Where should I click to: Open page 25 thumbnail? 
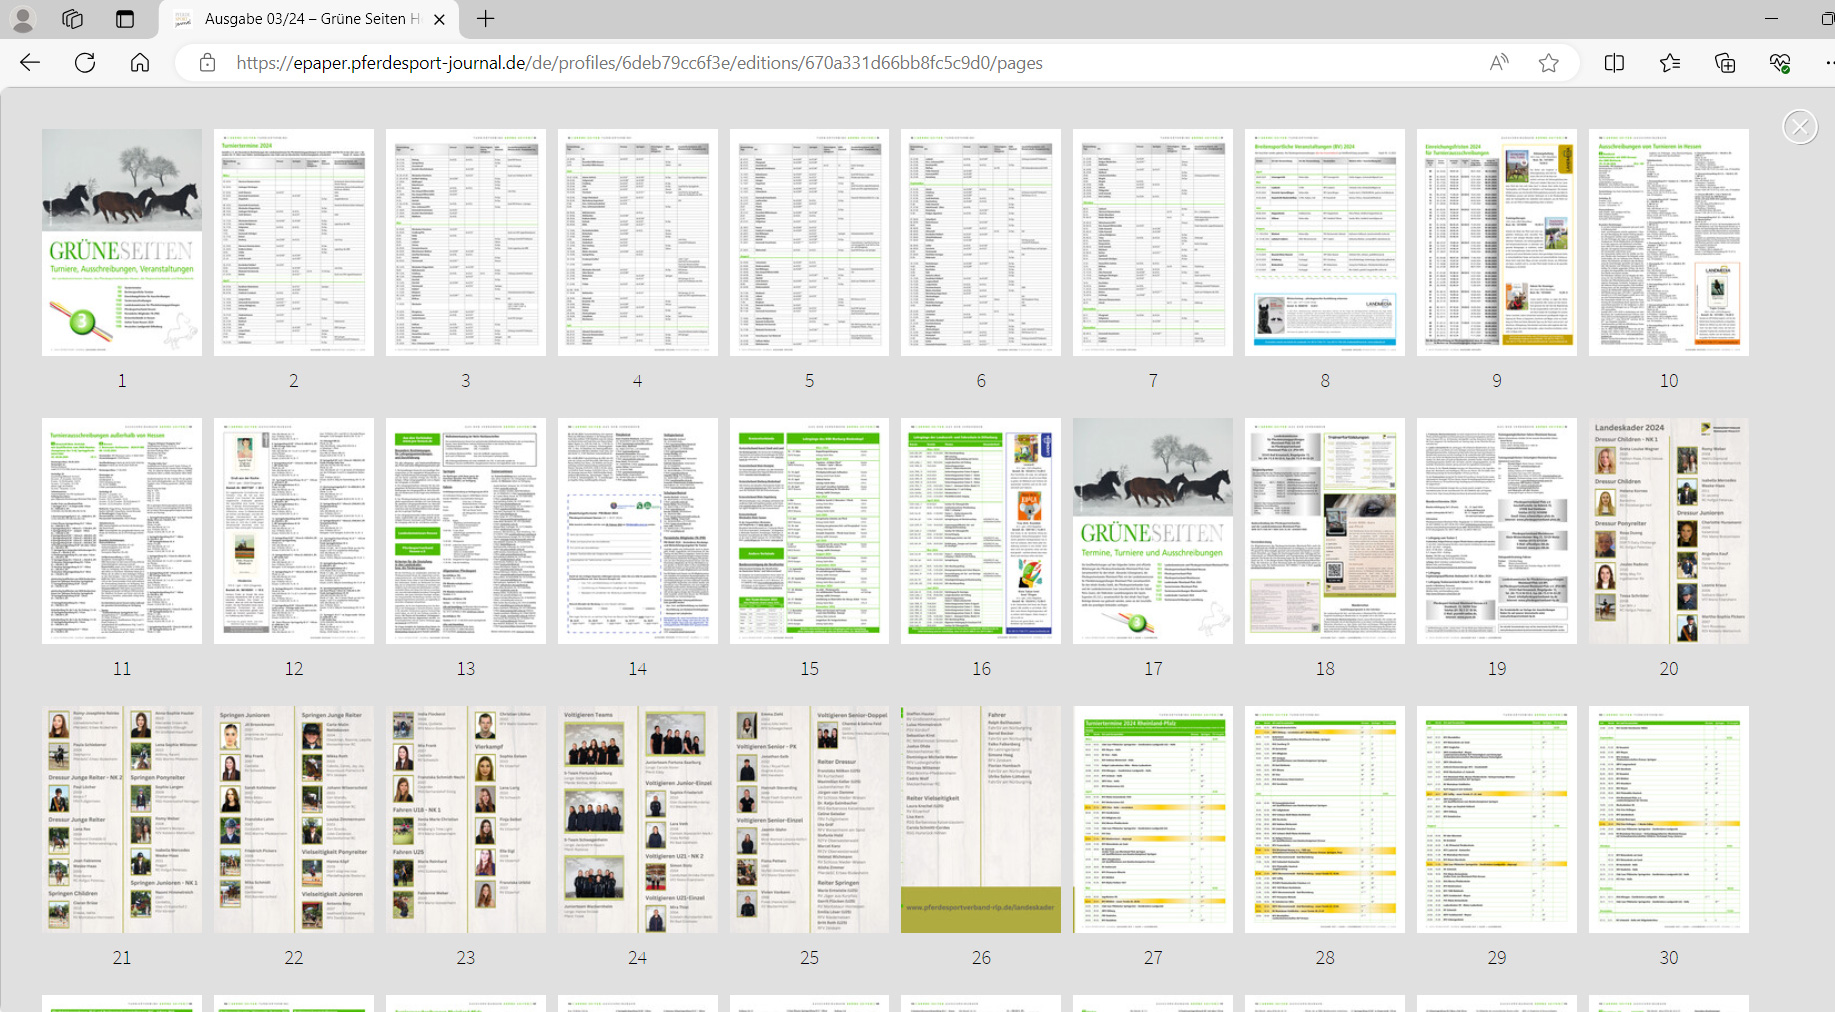tap(809, 820)
